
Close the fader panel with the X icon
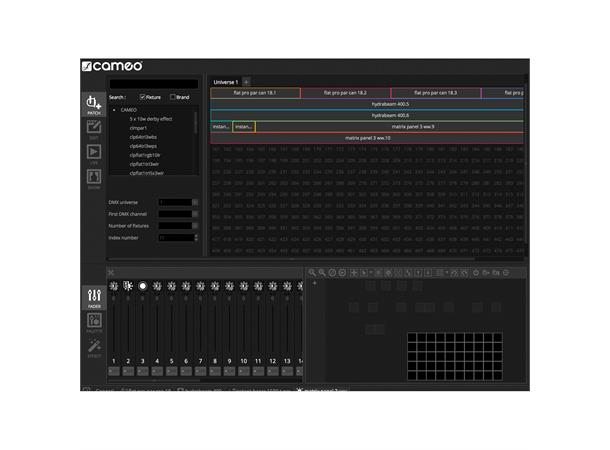pyautogui.click(x=111, y=272)
